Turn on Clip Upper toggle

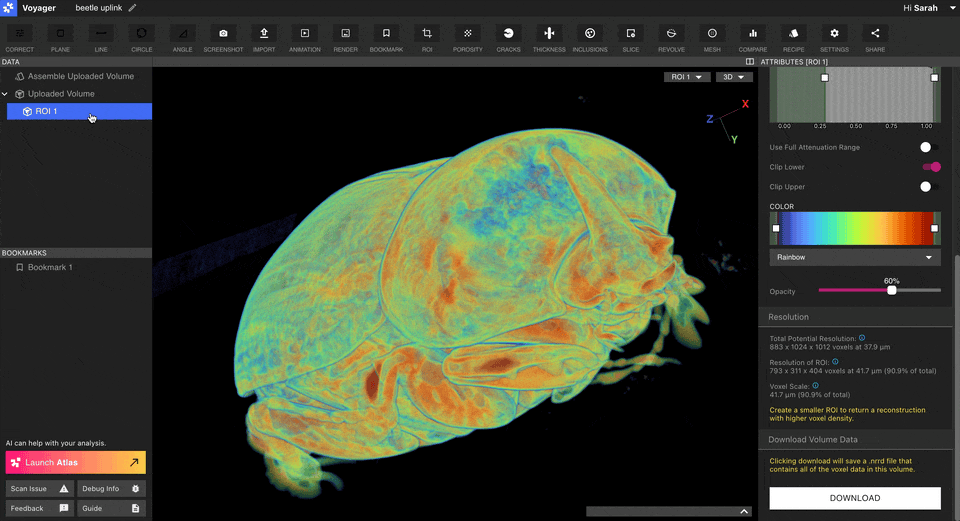[x=930, y=187]
